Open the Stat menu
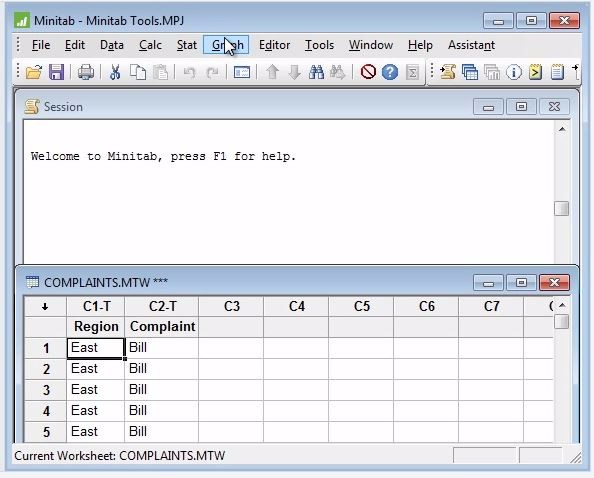 [x=186, y=45]
